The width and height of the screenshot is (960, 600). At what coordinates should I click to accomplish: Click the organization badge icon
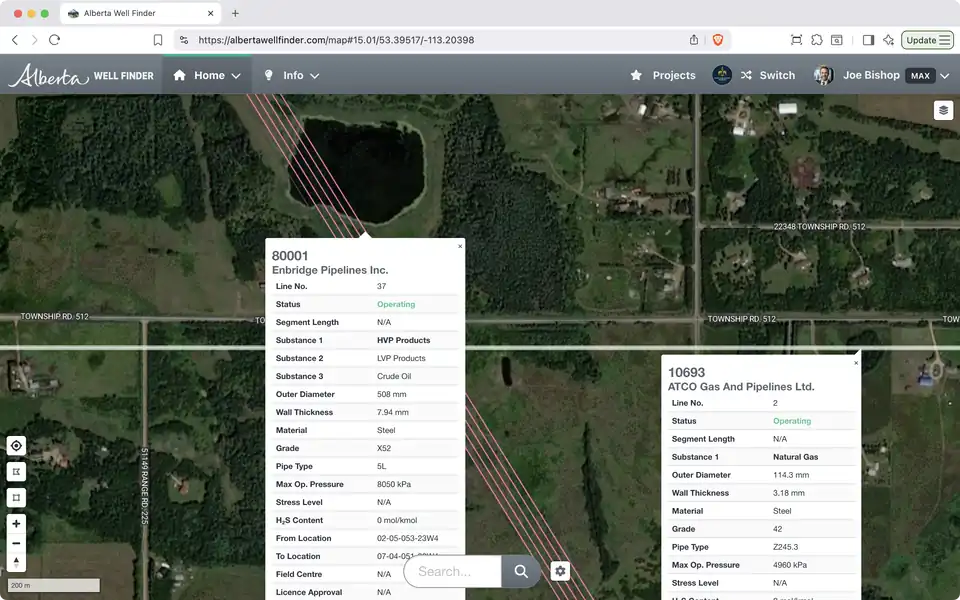pos(722,75)
